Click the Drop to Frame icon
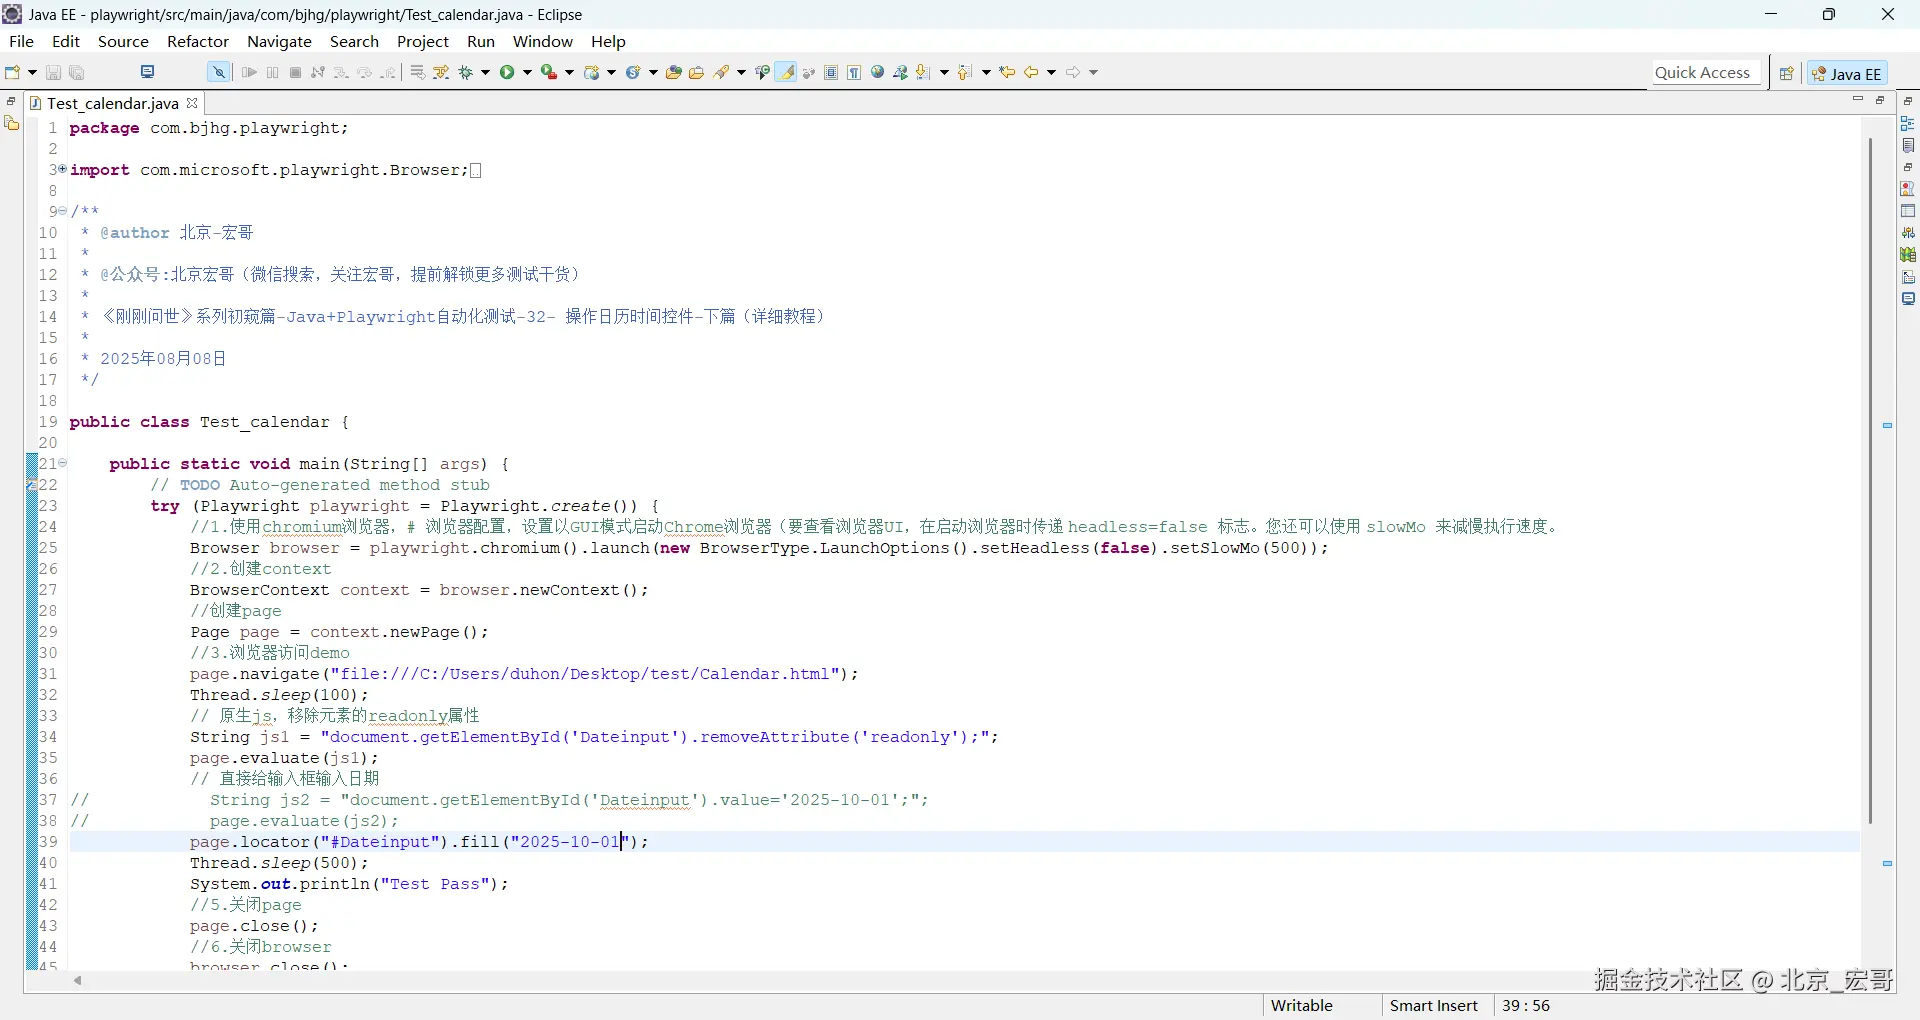 [418, 72]
